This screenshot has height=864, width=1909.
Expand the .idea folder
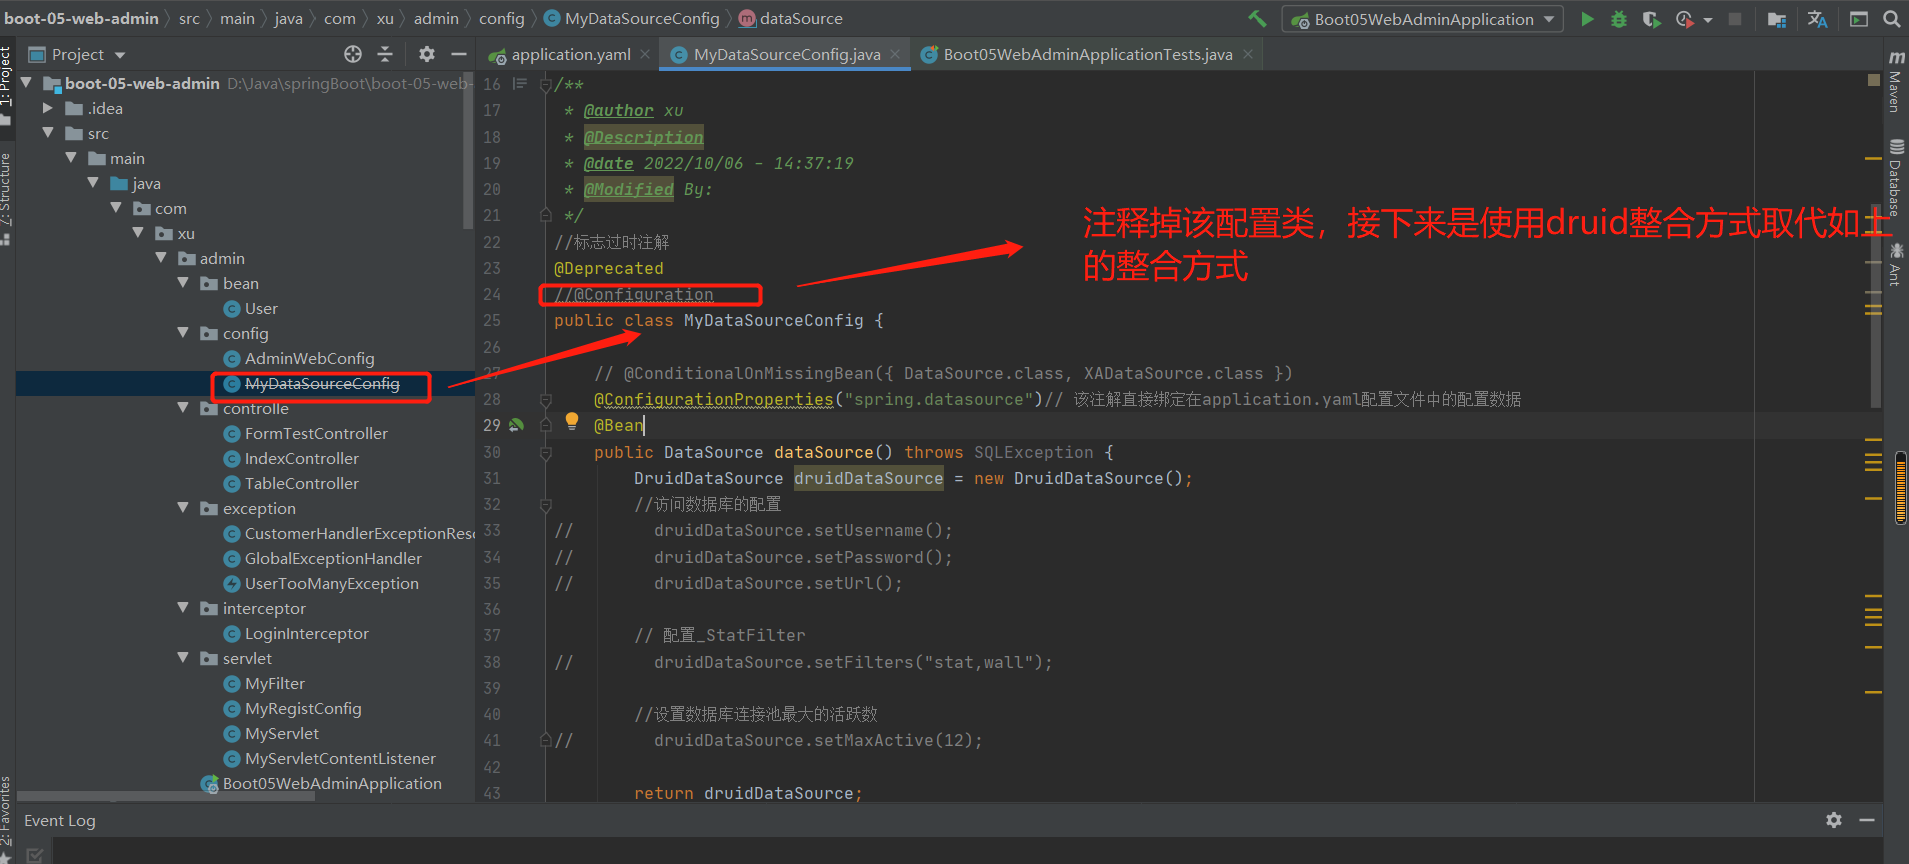point(47,108)
